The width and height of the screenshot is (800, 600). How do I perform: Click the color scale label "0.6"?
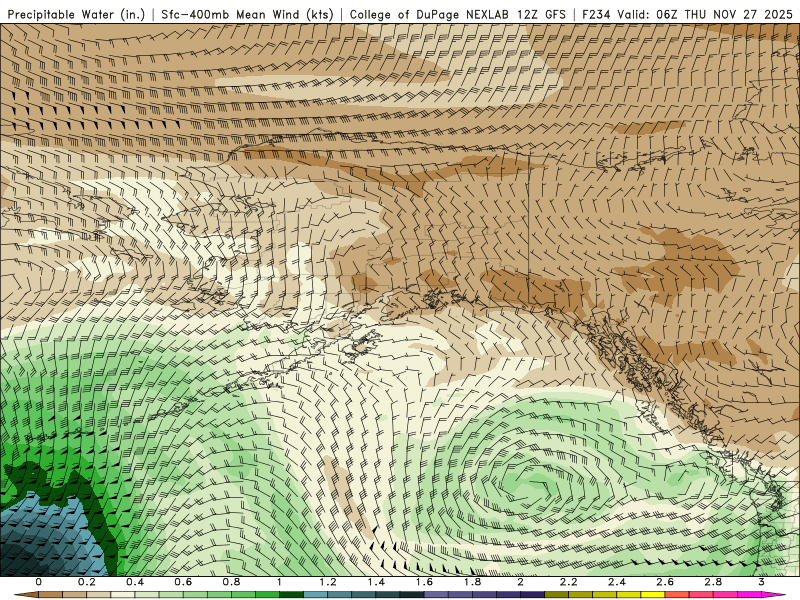click(183, 582)
